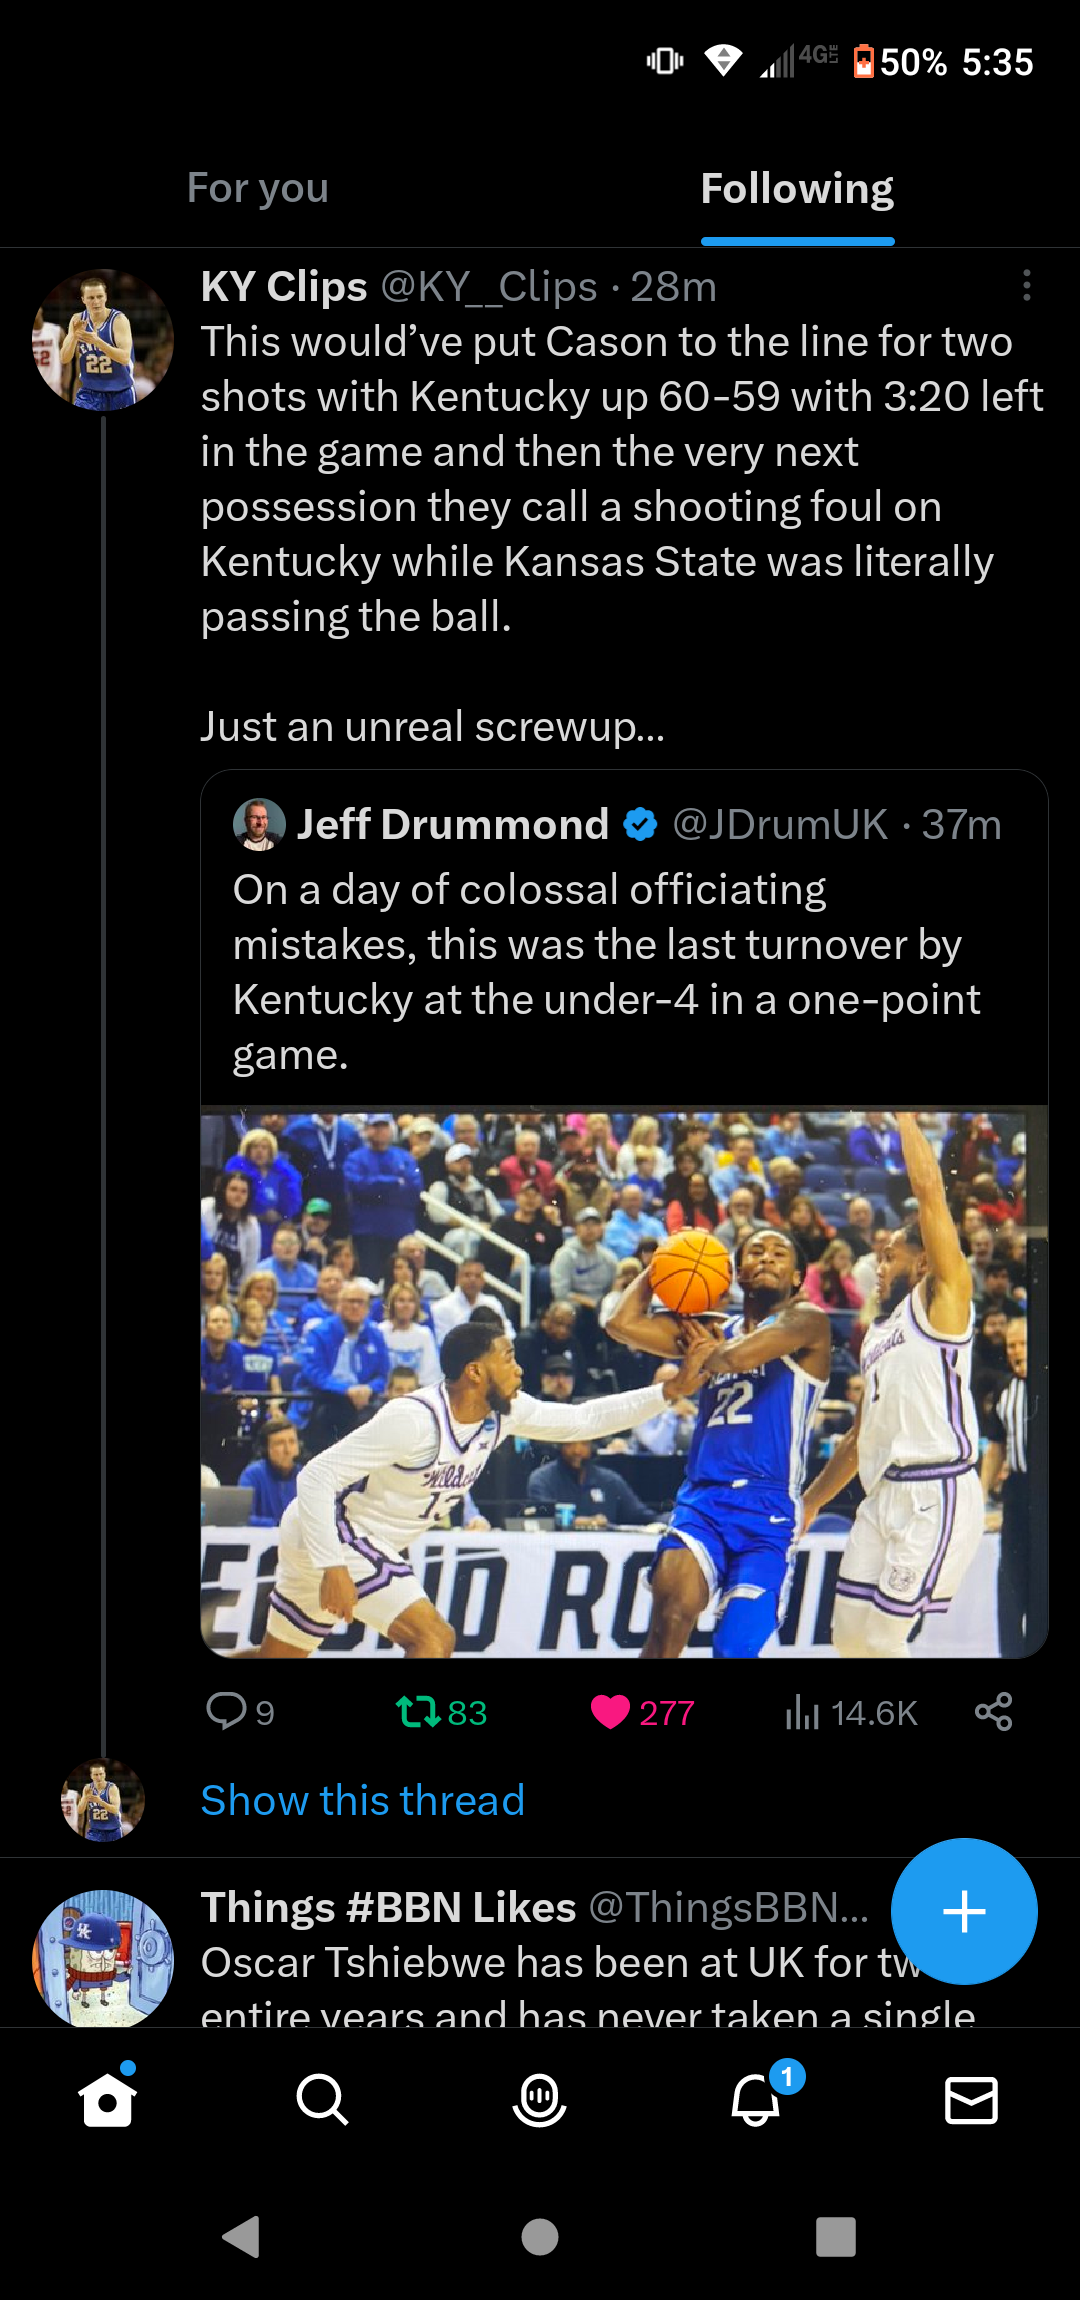Unlike the tweet via heart icon

click(x=610, y=1711)
